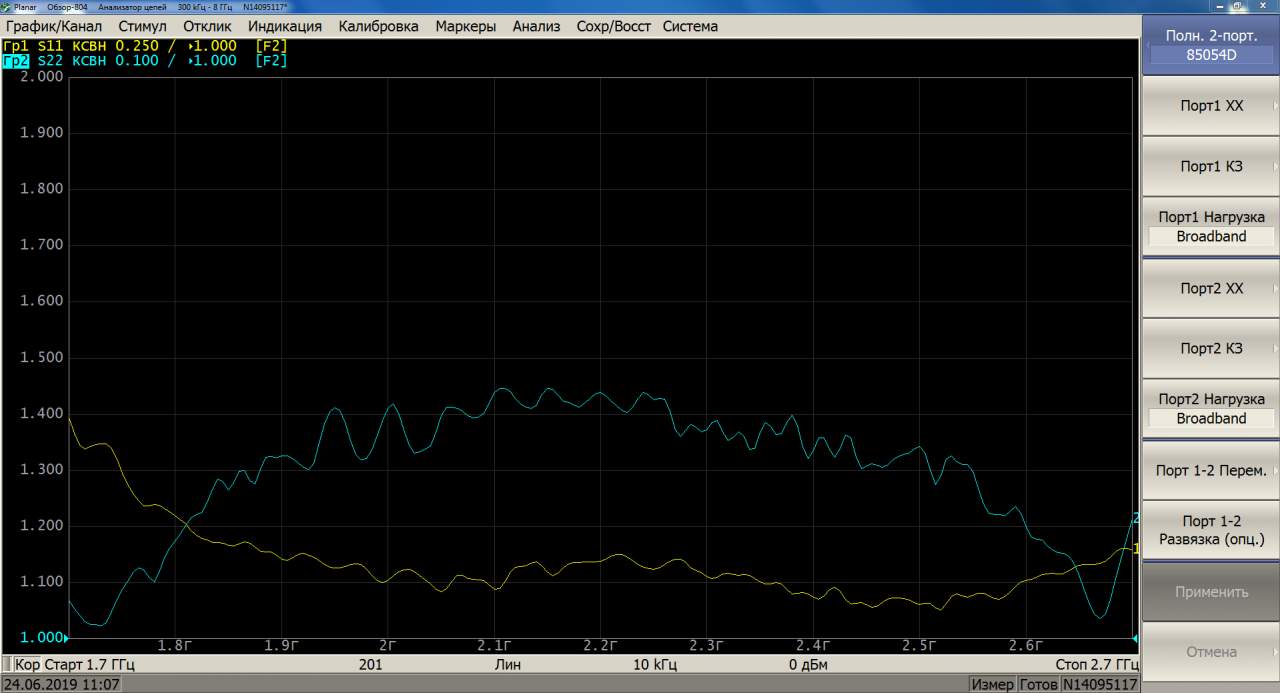Click the S22 scale value 0.100
The width and height of the screenshot is (1280, 693).
pyautogui.click(x=137, y=61)
